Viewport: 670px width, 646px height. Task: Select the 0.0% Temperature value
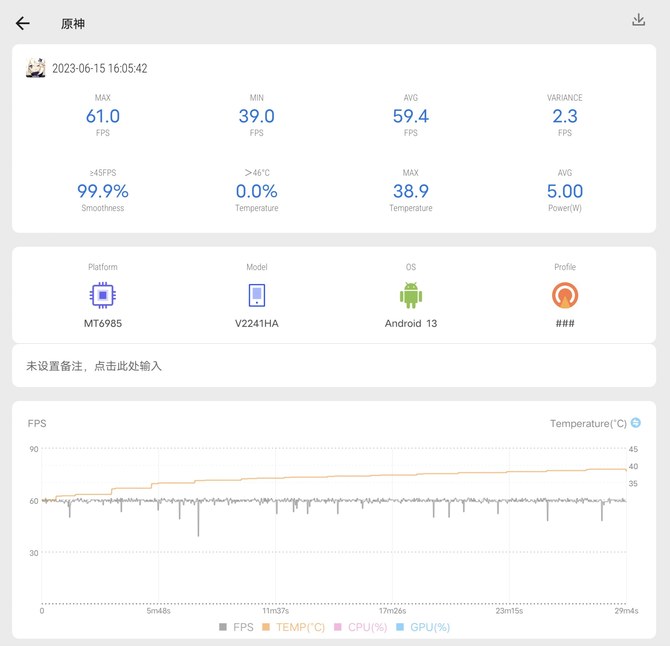(256, 191)
